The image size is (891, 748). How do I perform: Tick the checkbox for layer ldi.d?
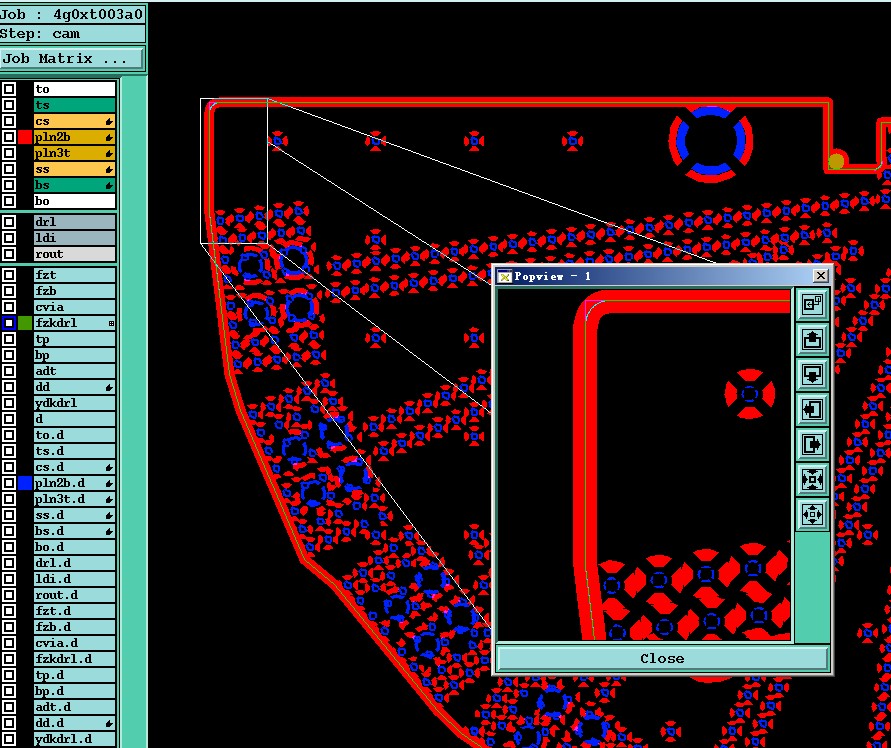(9, 579)
